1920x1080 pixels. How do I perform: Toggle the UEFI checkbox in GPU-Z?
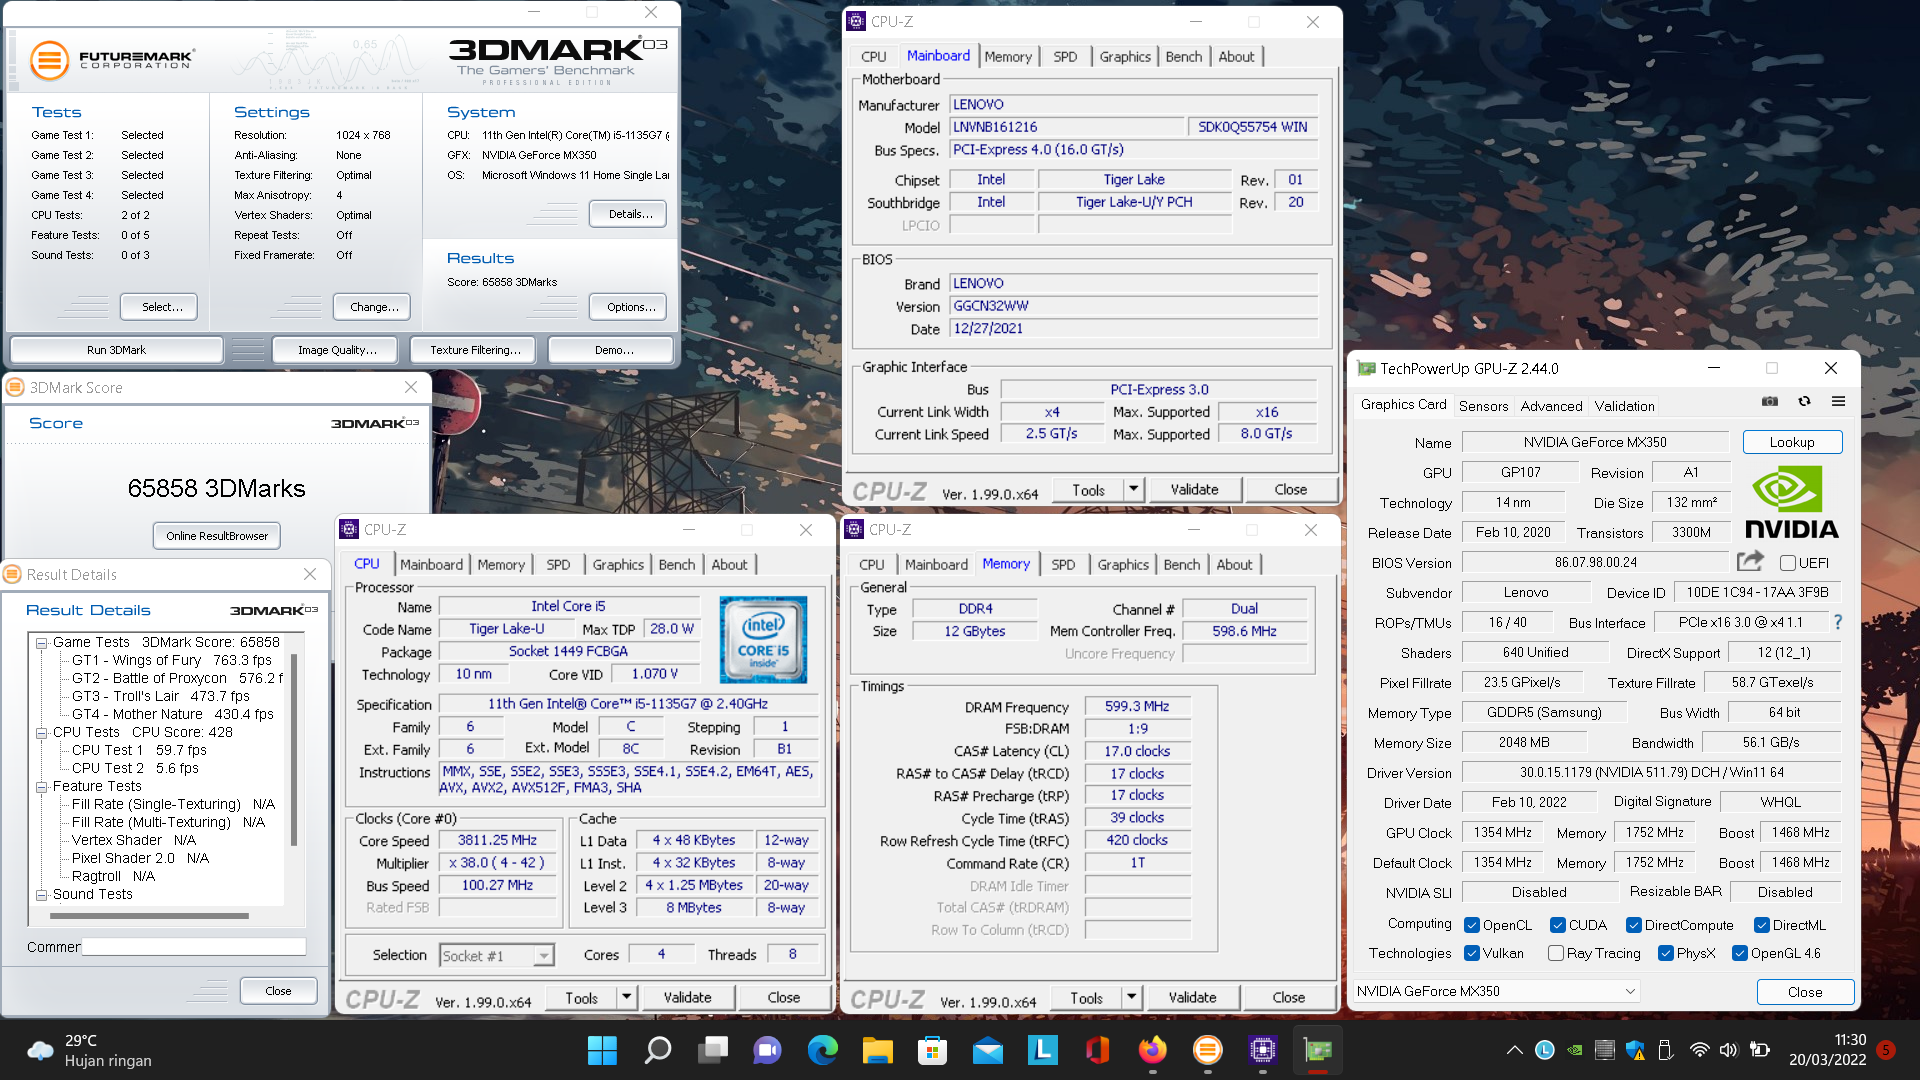(x=1787, y=563)
